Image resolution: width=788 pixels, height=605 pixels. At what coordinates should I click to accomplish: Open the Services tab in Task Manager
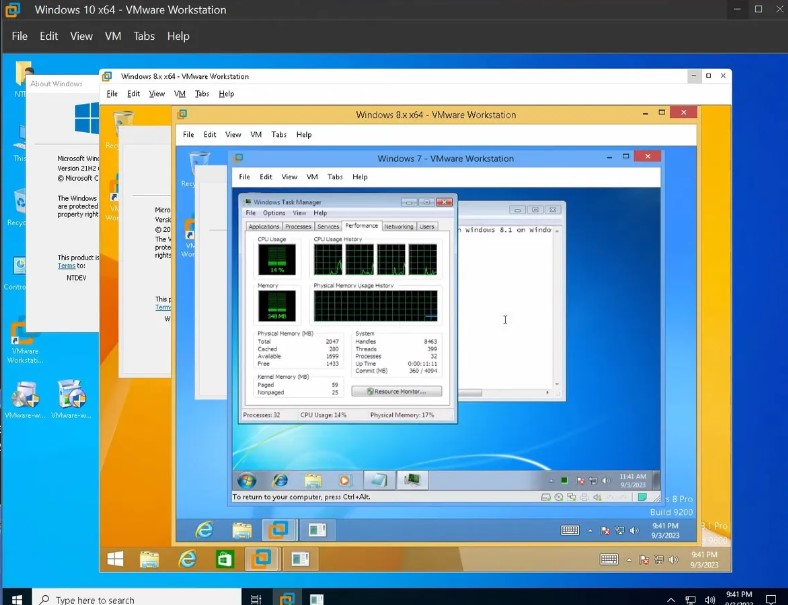coord(328,227)
